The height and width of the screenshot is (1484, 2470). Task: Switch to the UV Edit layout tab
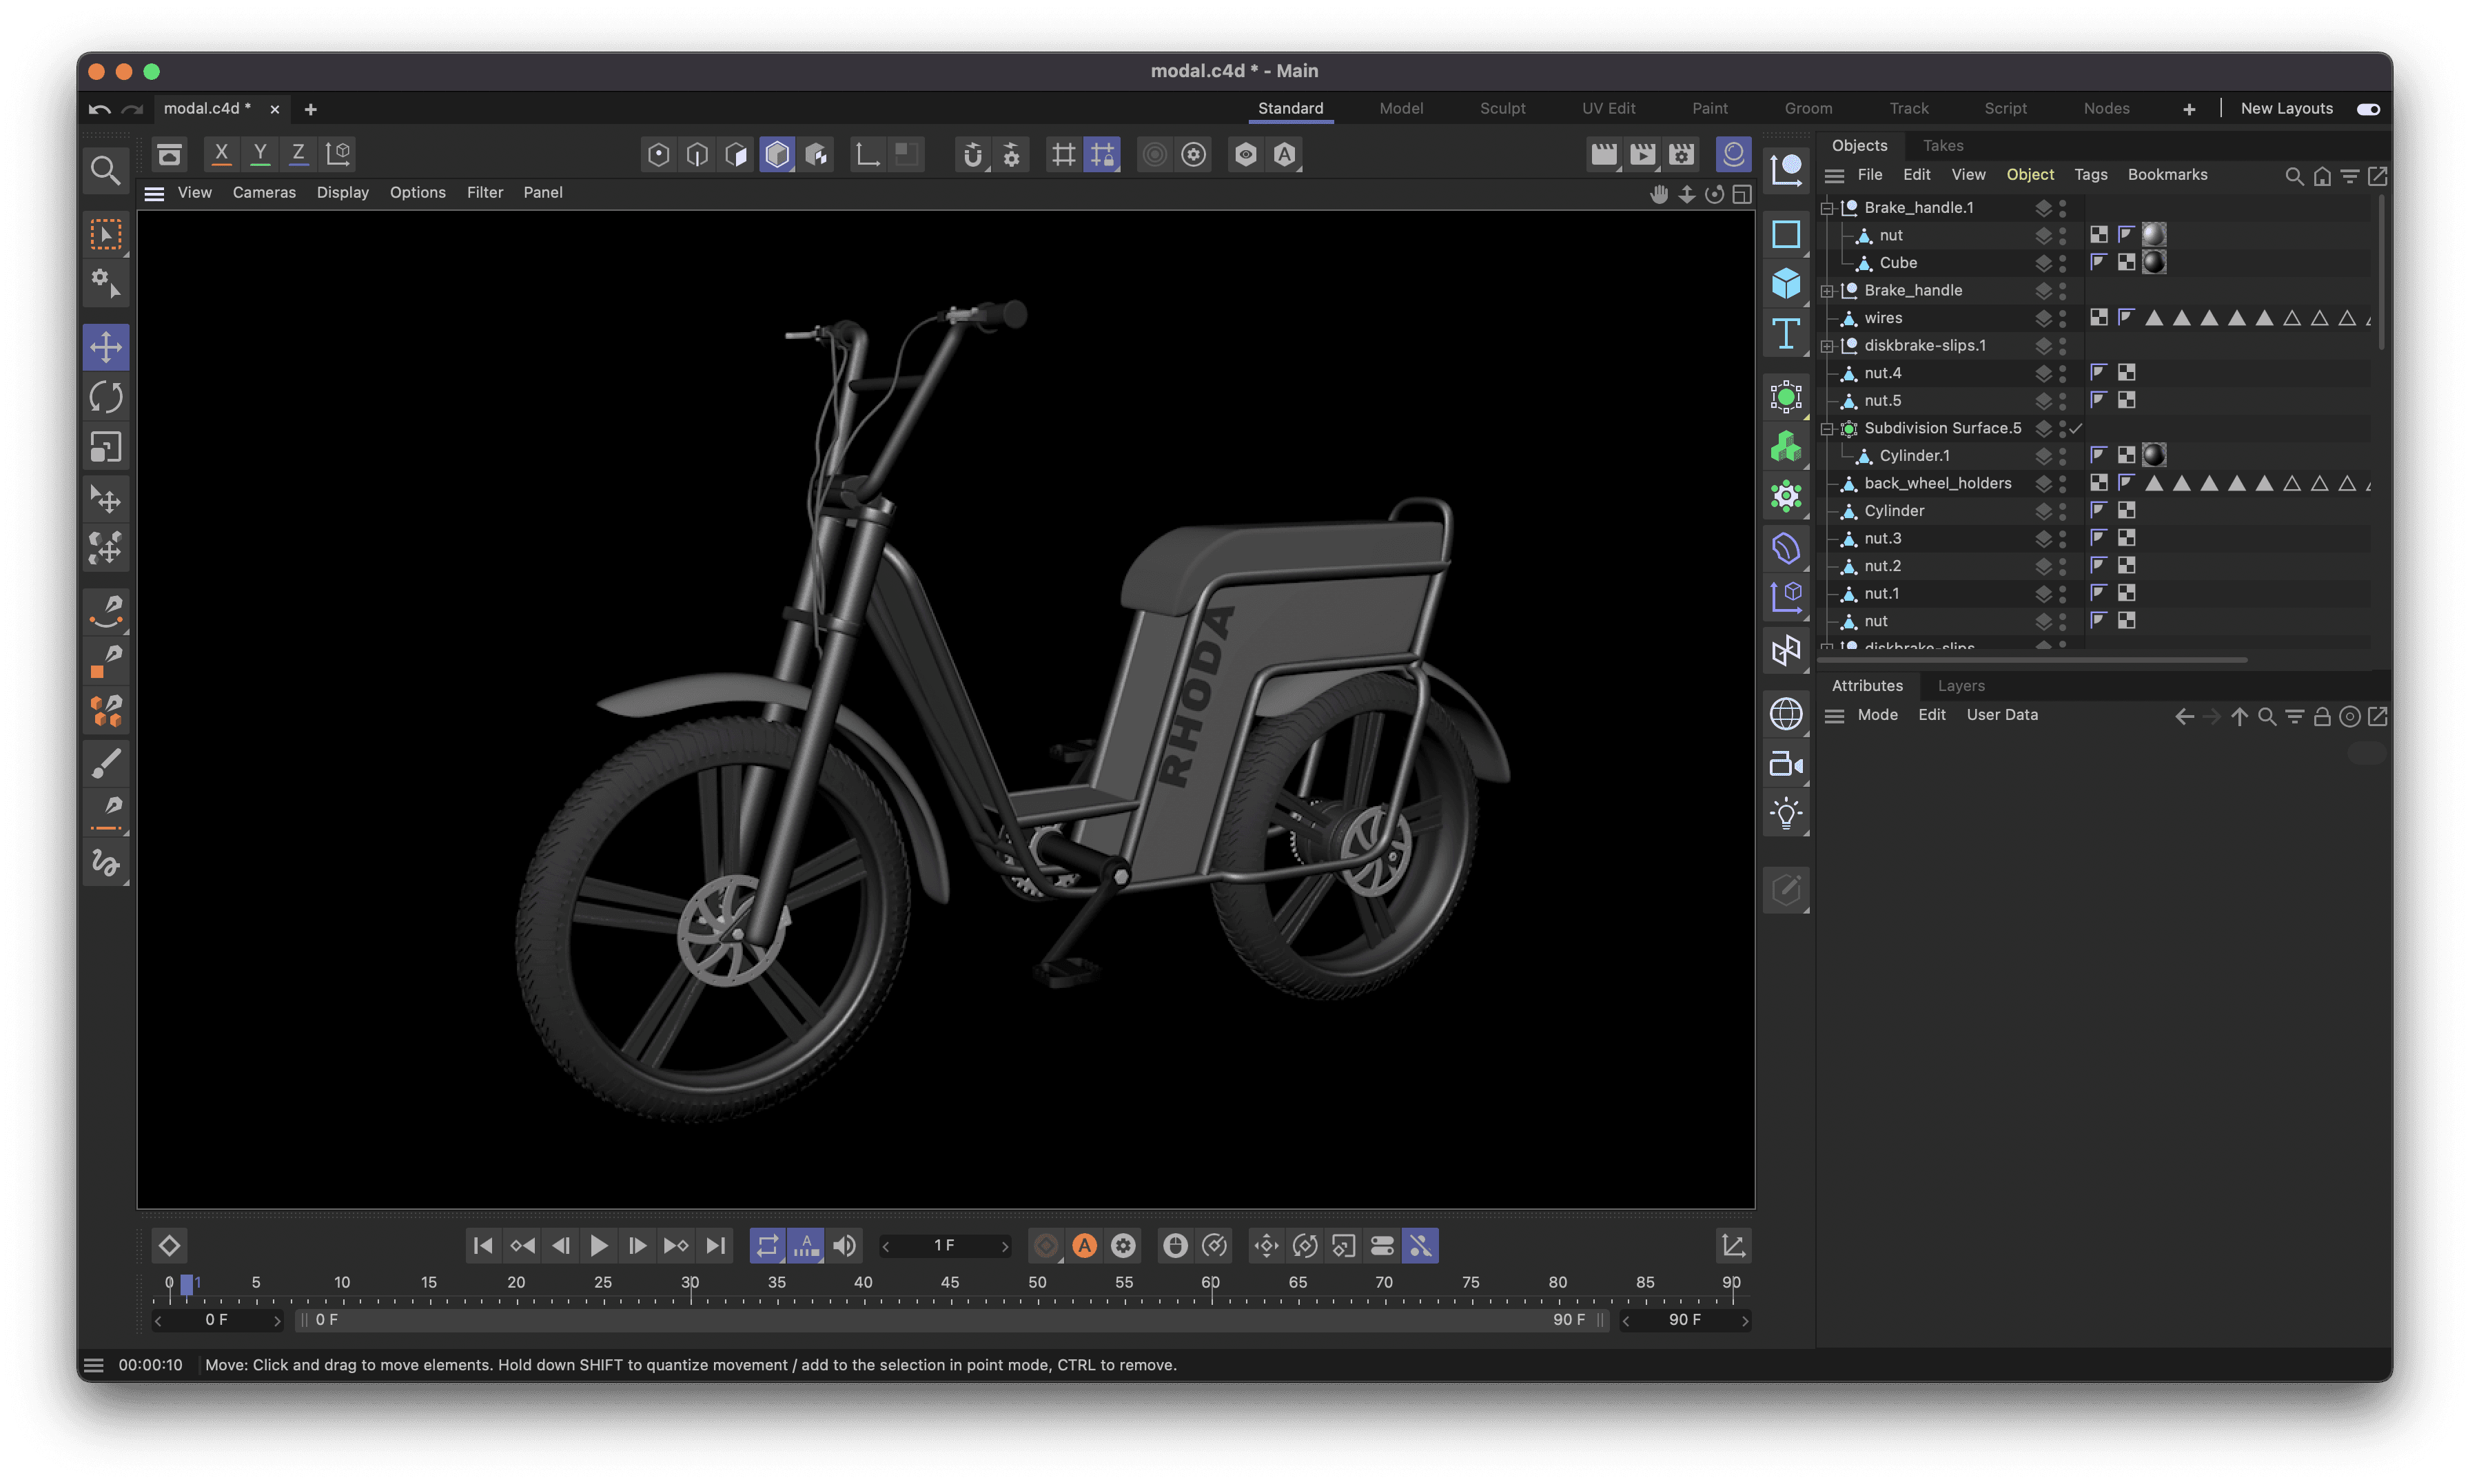click(x=1608, y=108)
